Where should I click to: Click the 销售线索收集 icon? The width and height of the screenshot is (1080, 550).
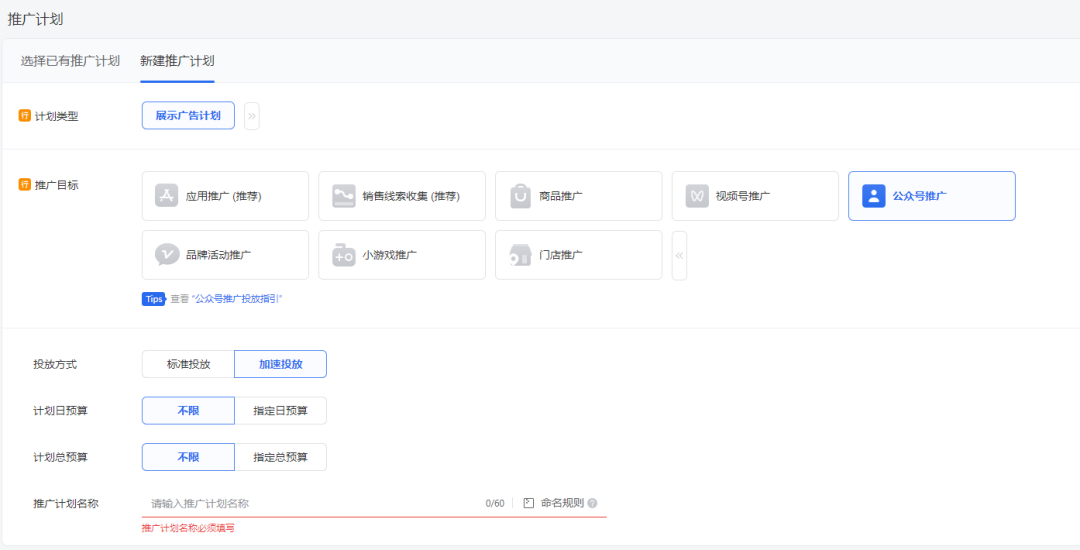coord(344,195)
